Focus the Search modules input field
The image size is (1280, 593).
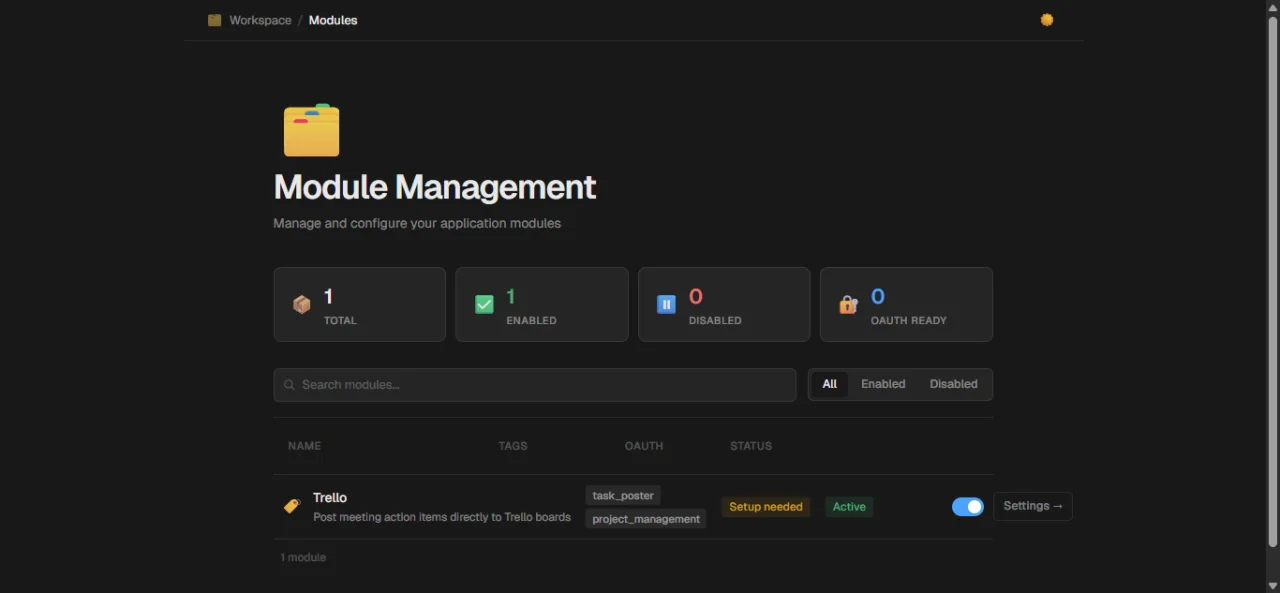[x=535, y=385]
